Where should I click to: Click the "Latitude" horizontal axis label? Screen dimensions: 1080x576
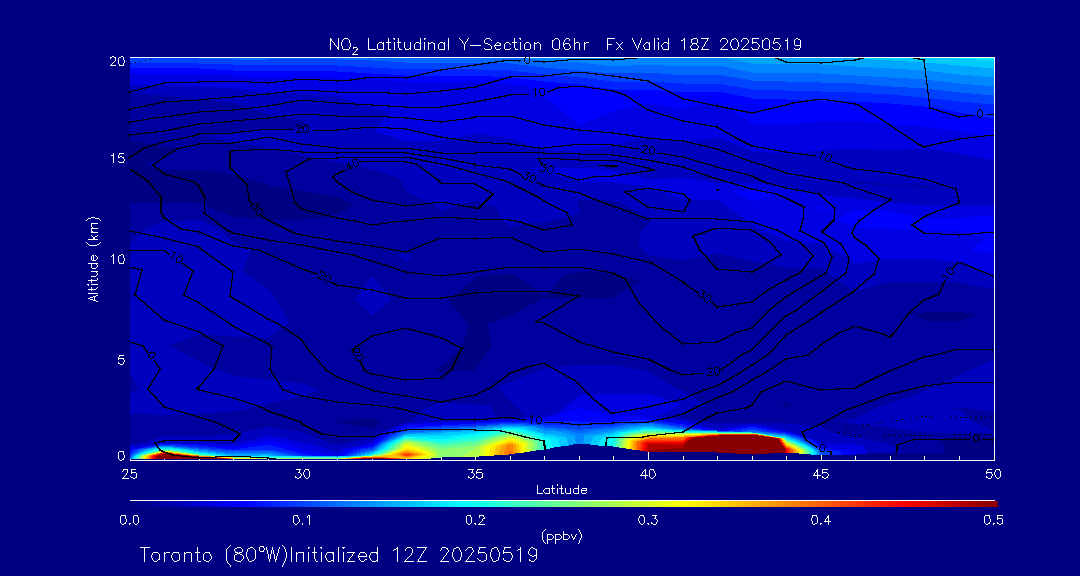pos(562,490)
